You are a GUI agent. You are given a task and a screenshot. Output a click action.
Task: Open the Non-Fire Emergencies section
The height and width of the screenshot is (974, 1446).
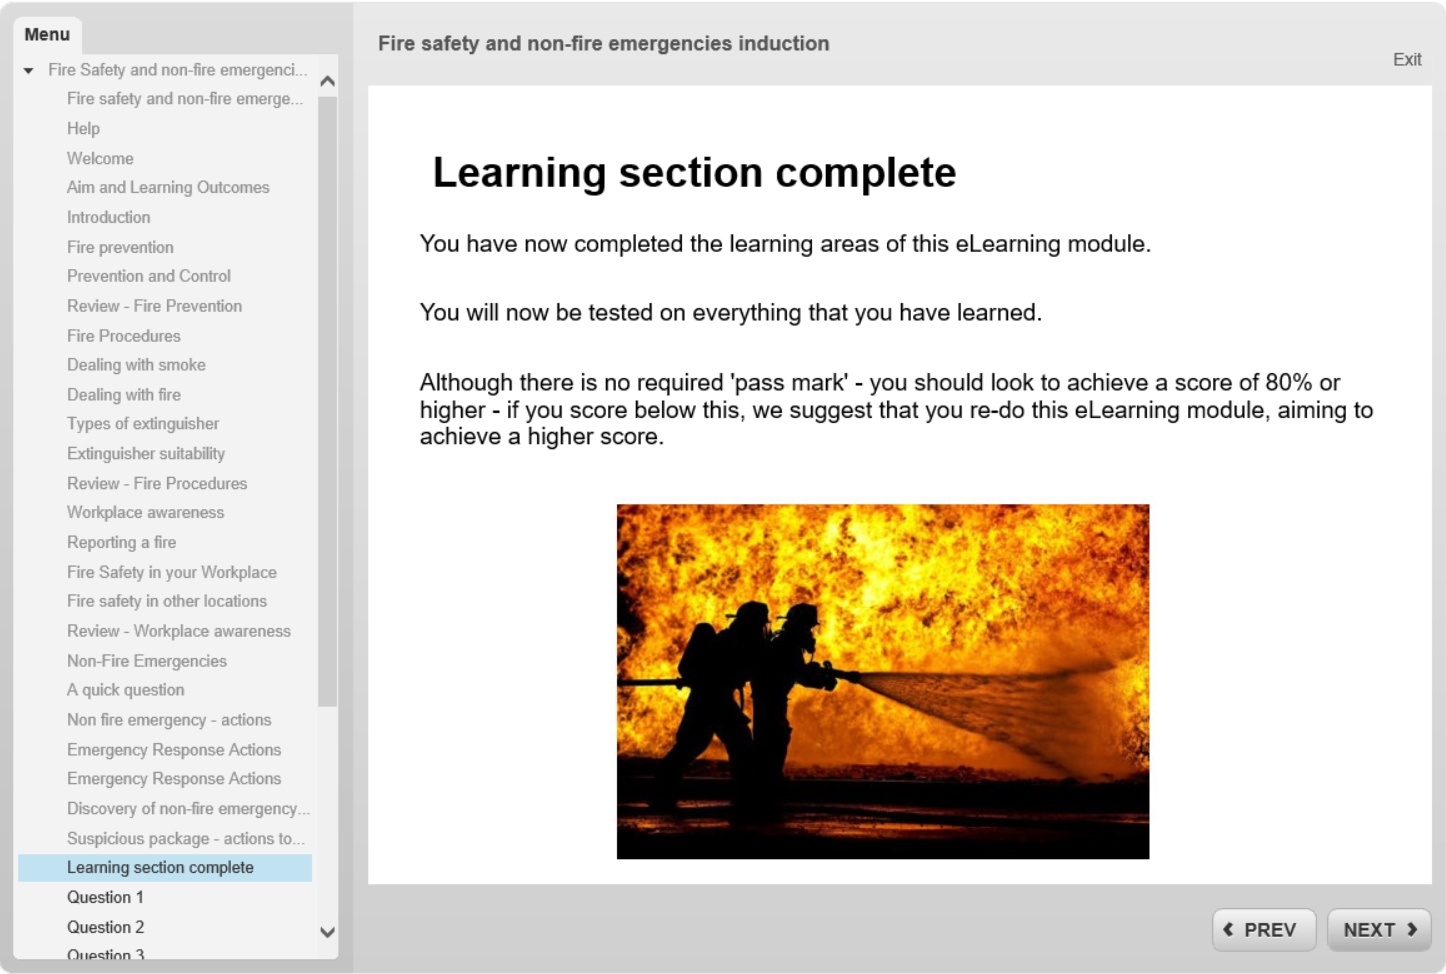tap(146, 661)
